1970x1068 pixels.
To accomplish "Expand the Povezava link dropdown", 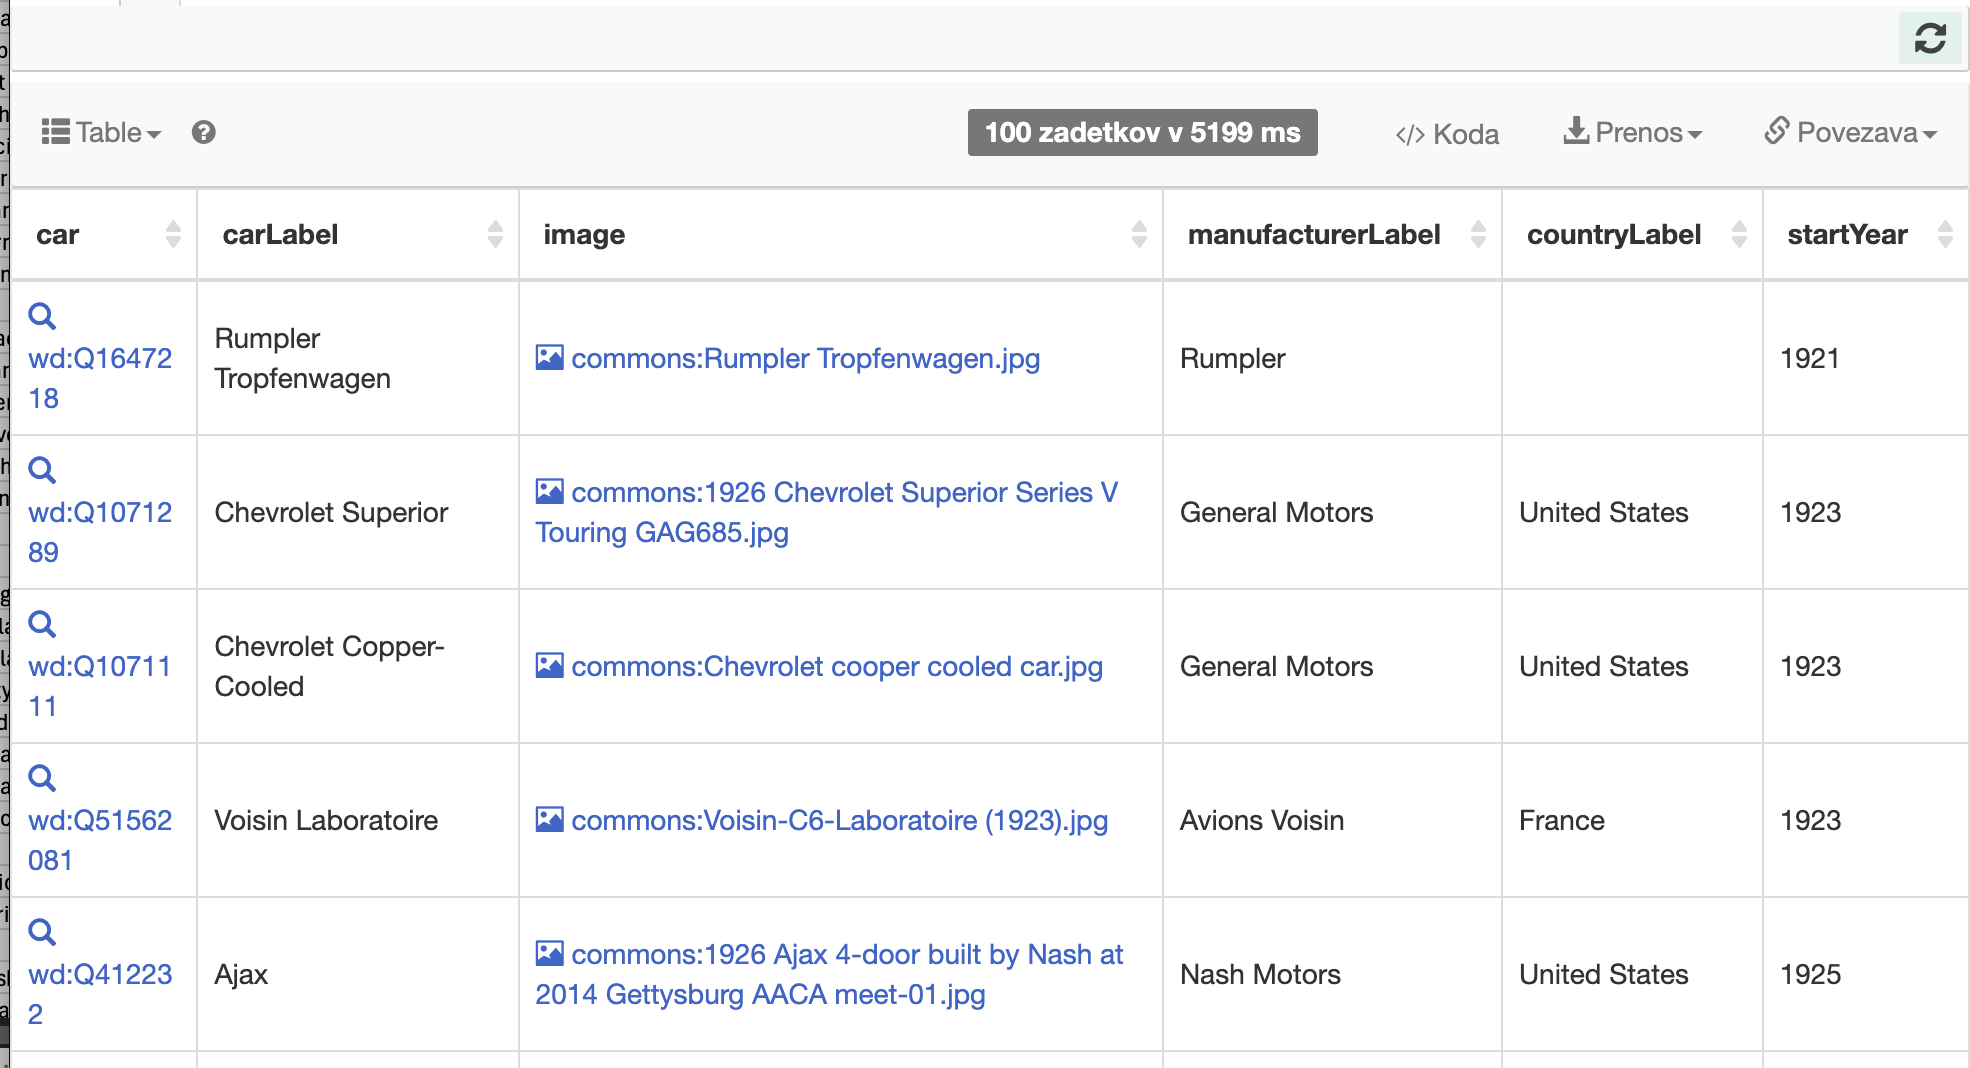I will point(1851,132).
